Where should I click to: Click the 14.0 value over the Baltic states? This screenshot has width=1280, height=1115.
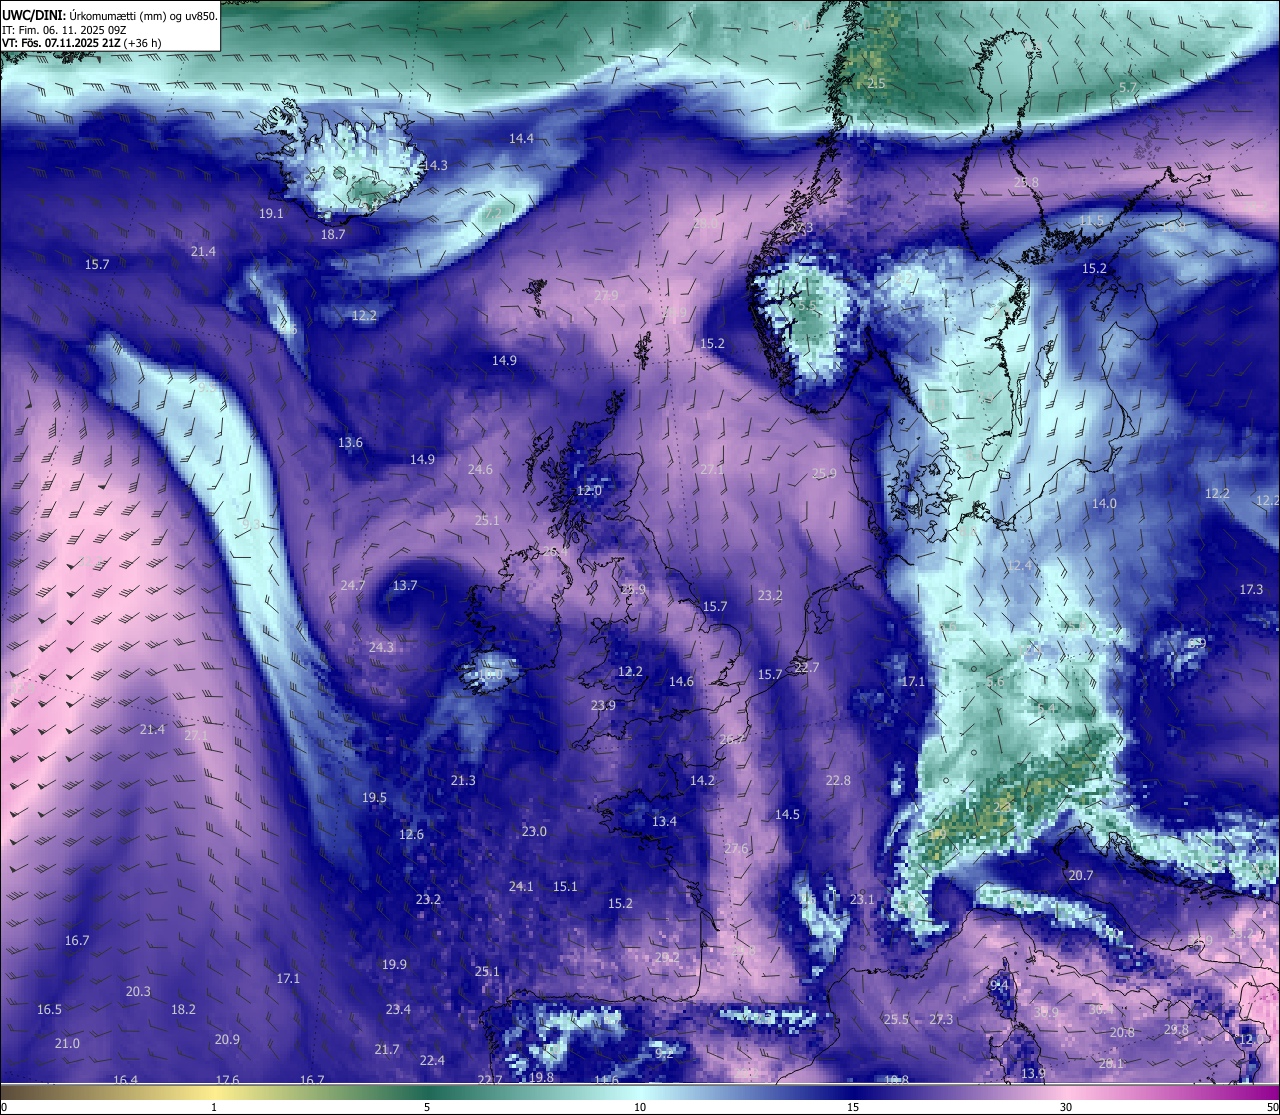(x=1104, y=503)
